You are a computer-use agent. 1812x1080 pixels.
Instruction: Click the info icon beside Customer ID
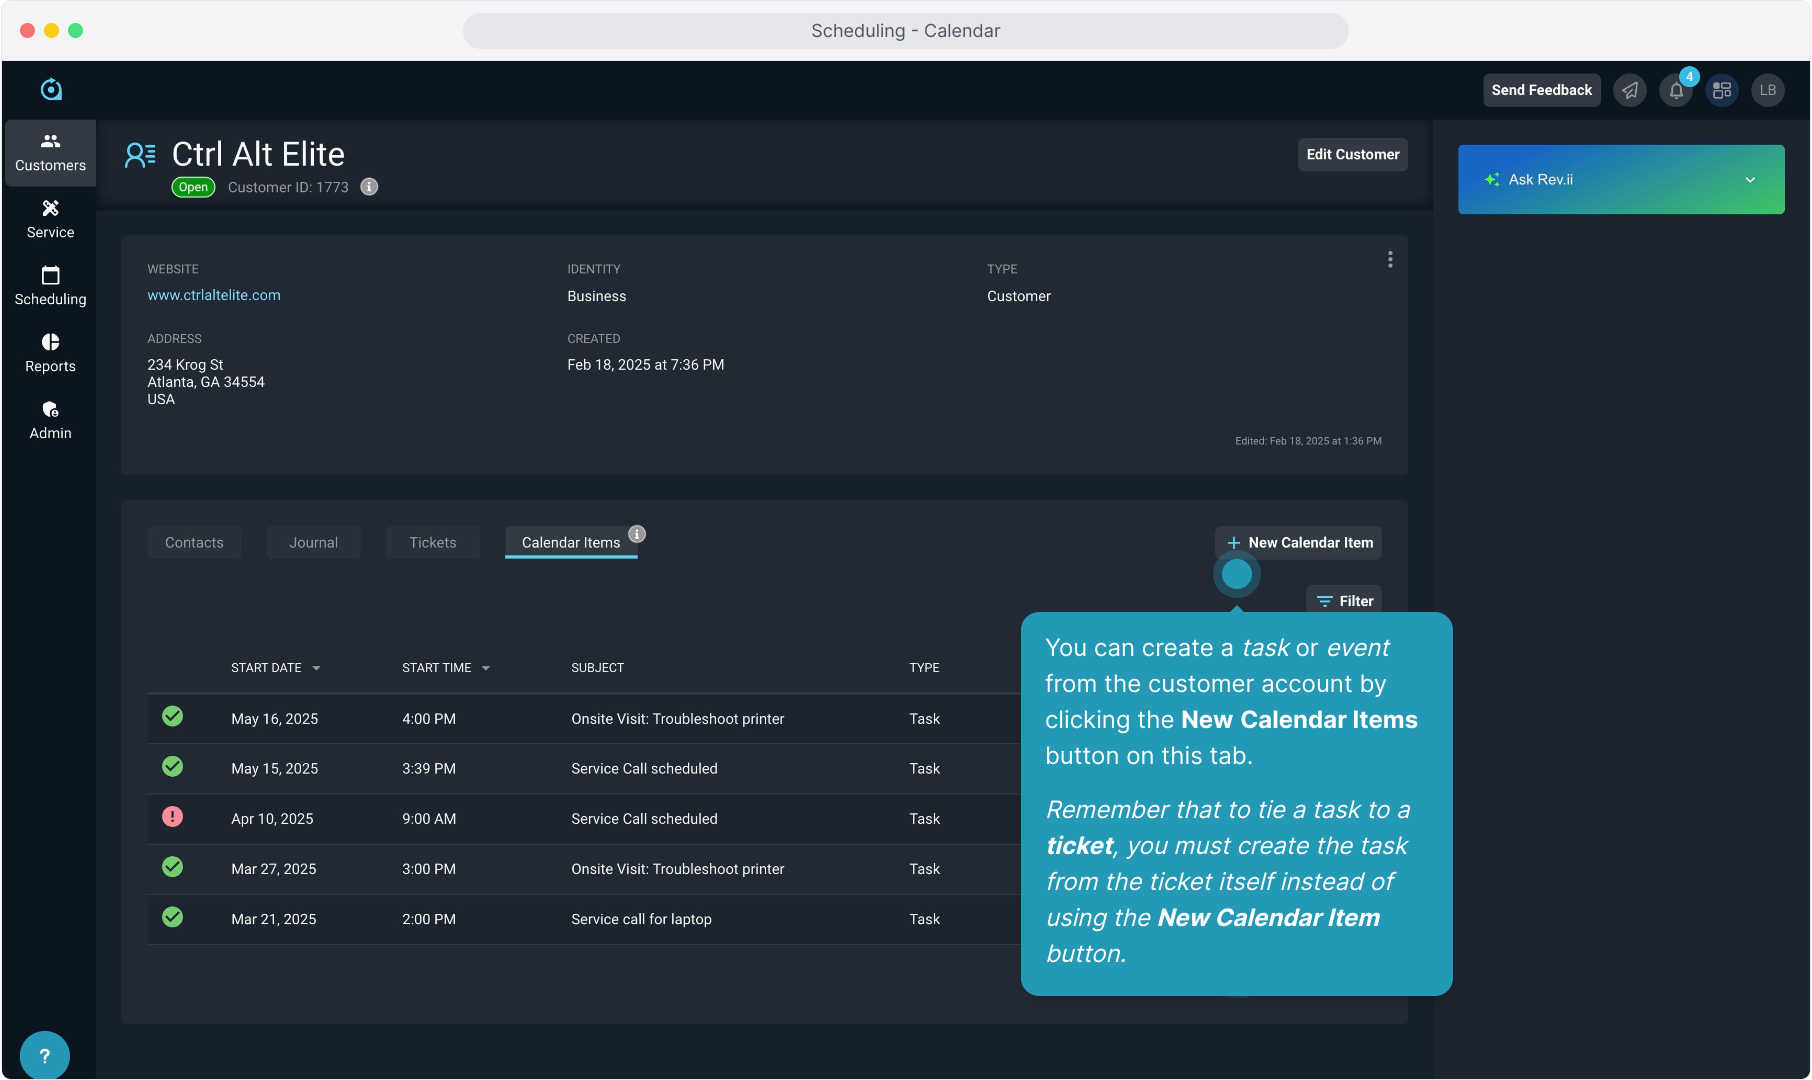pyautogui.click(x=369, y=187)
